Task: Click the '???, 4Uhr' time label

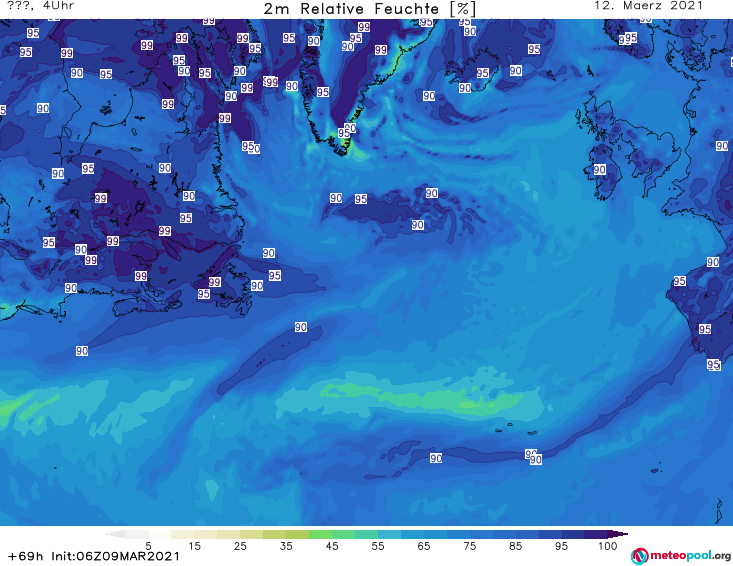Action: click(x=41, y=6)
